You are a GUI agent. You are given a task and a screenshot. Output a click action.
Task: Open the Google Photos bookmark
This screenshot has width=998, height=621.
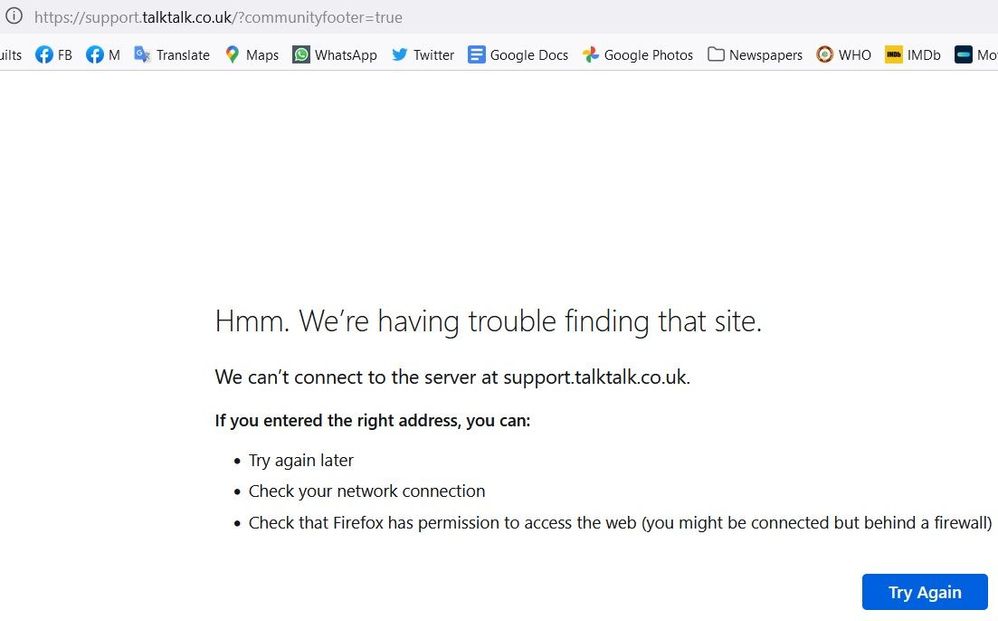click(x=637, y=55)
